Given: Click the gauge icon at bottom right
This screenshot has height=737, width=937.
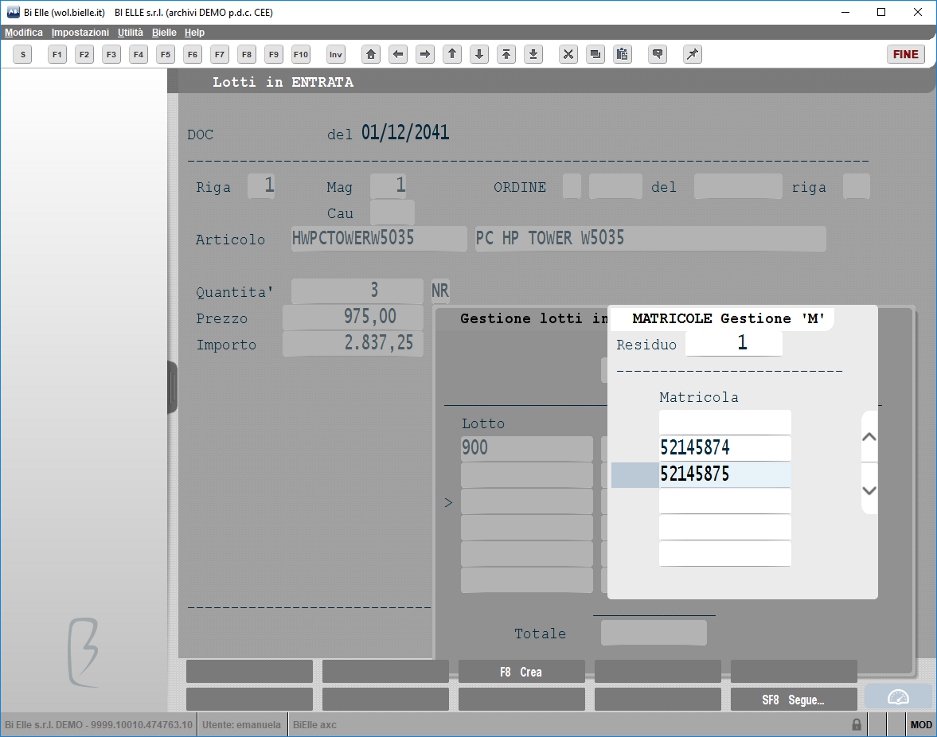Looking at the screenshot, I should point(898,698).
